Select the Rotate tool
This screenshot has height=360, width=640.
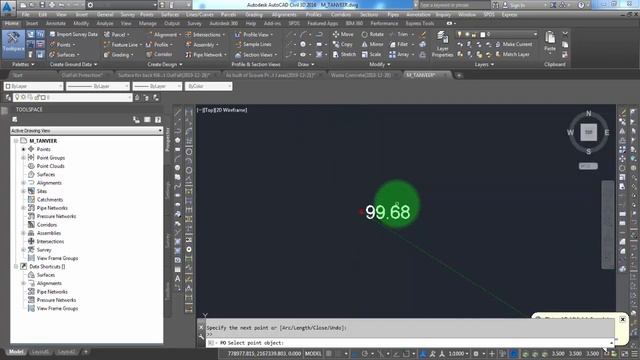(x=373, y=35)
